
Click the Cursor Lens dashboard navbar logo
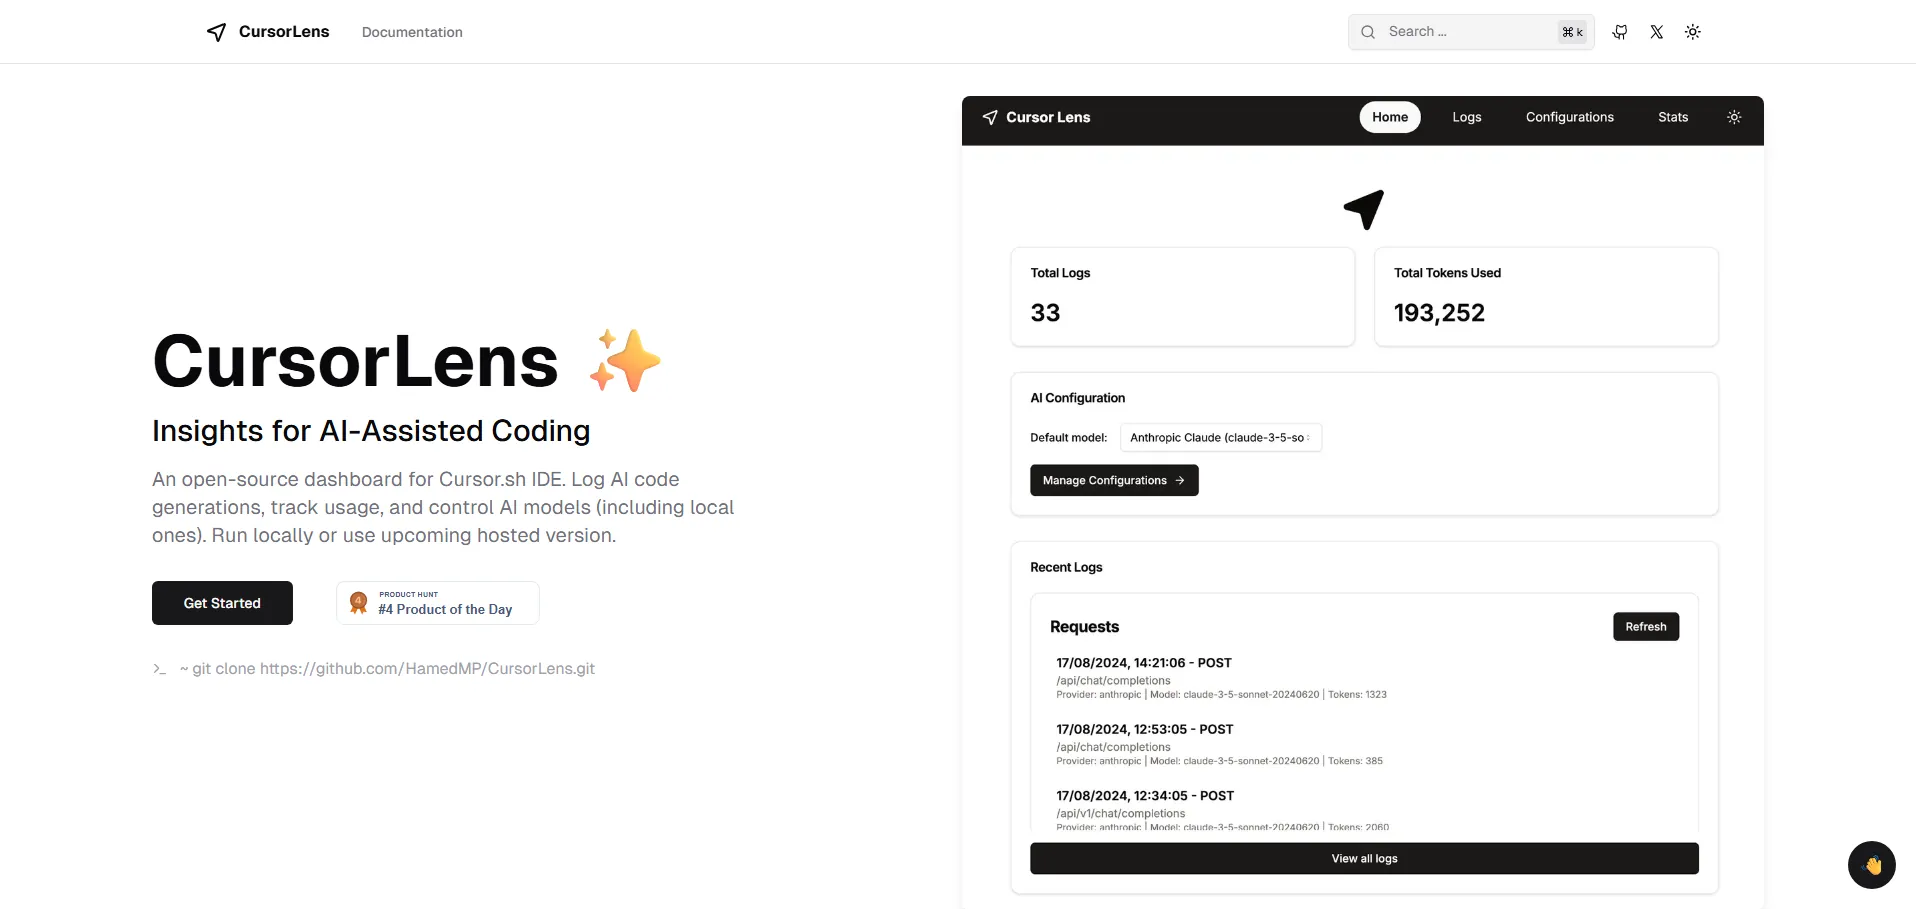coord(1036,117)
